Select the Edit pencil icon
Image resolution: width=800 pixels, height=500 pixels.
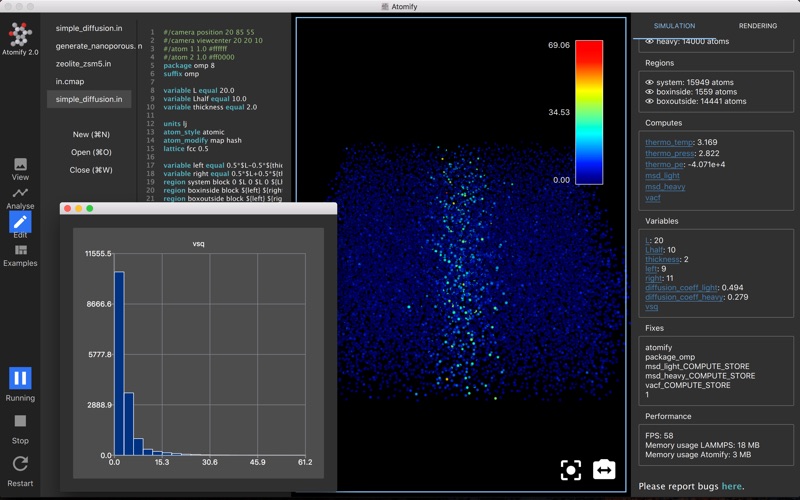[20, 222]
